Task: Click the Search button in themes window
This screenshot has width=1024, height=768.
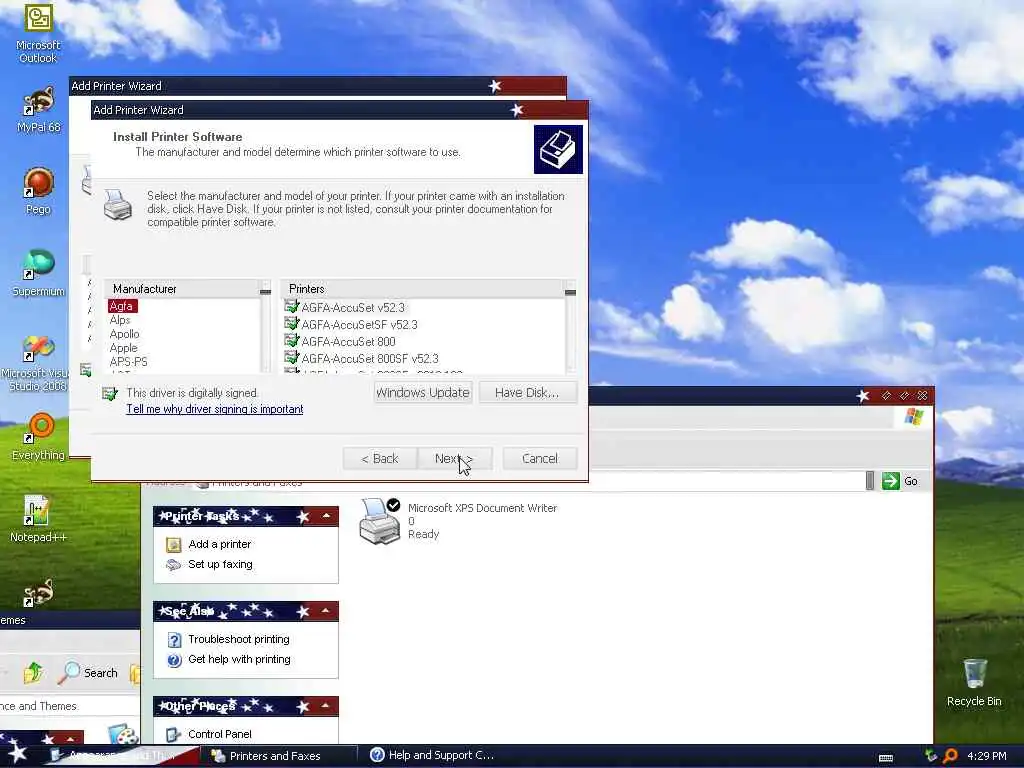Action: click(88, 673)
